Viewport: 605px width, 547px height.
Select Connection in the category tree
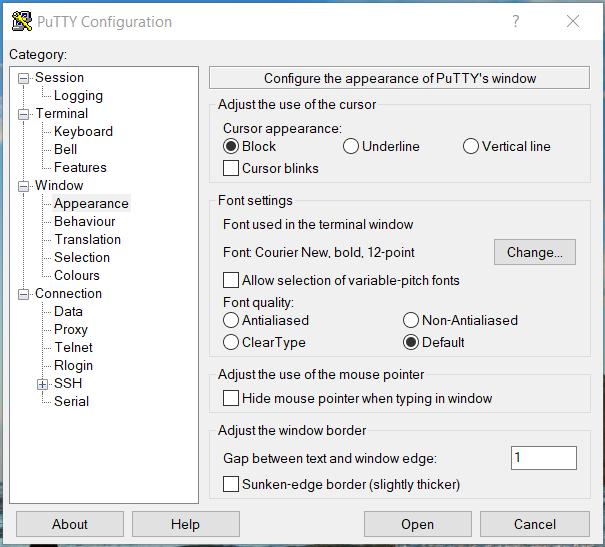[68, 294]
